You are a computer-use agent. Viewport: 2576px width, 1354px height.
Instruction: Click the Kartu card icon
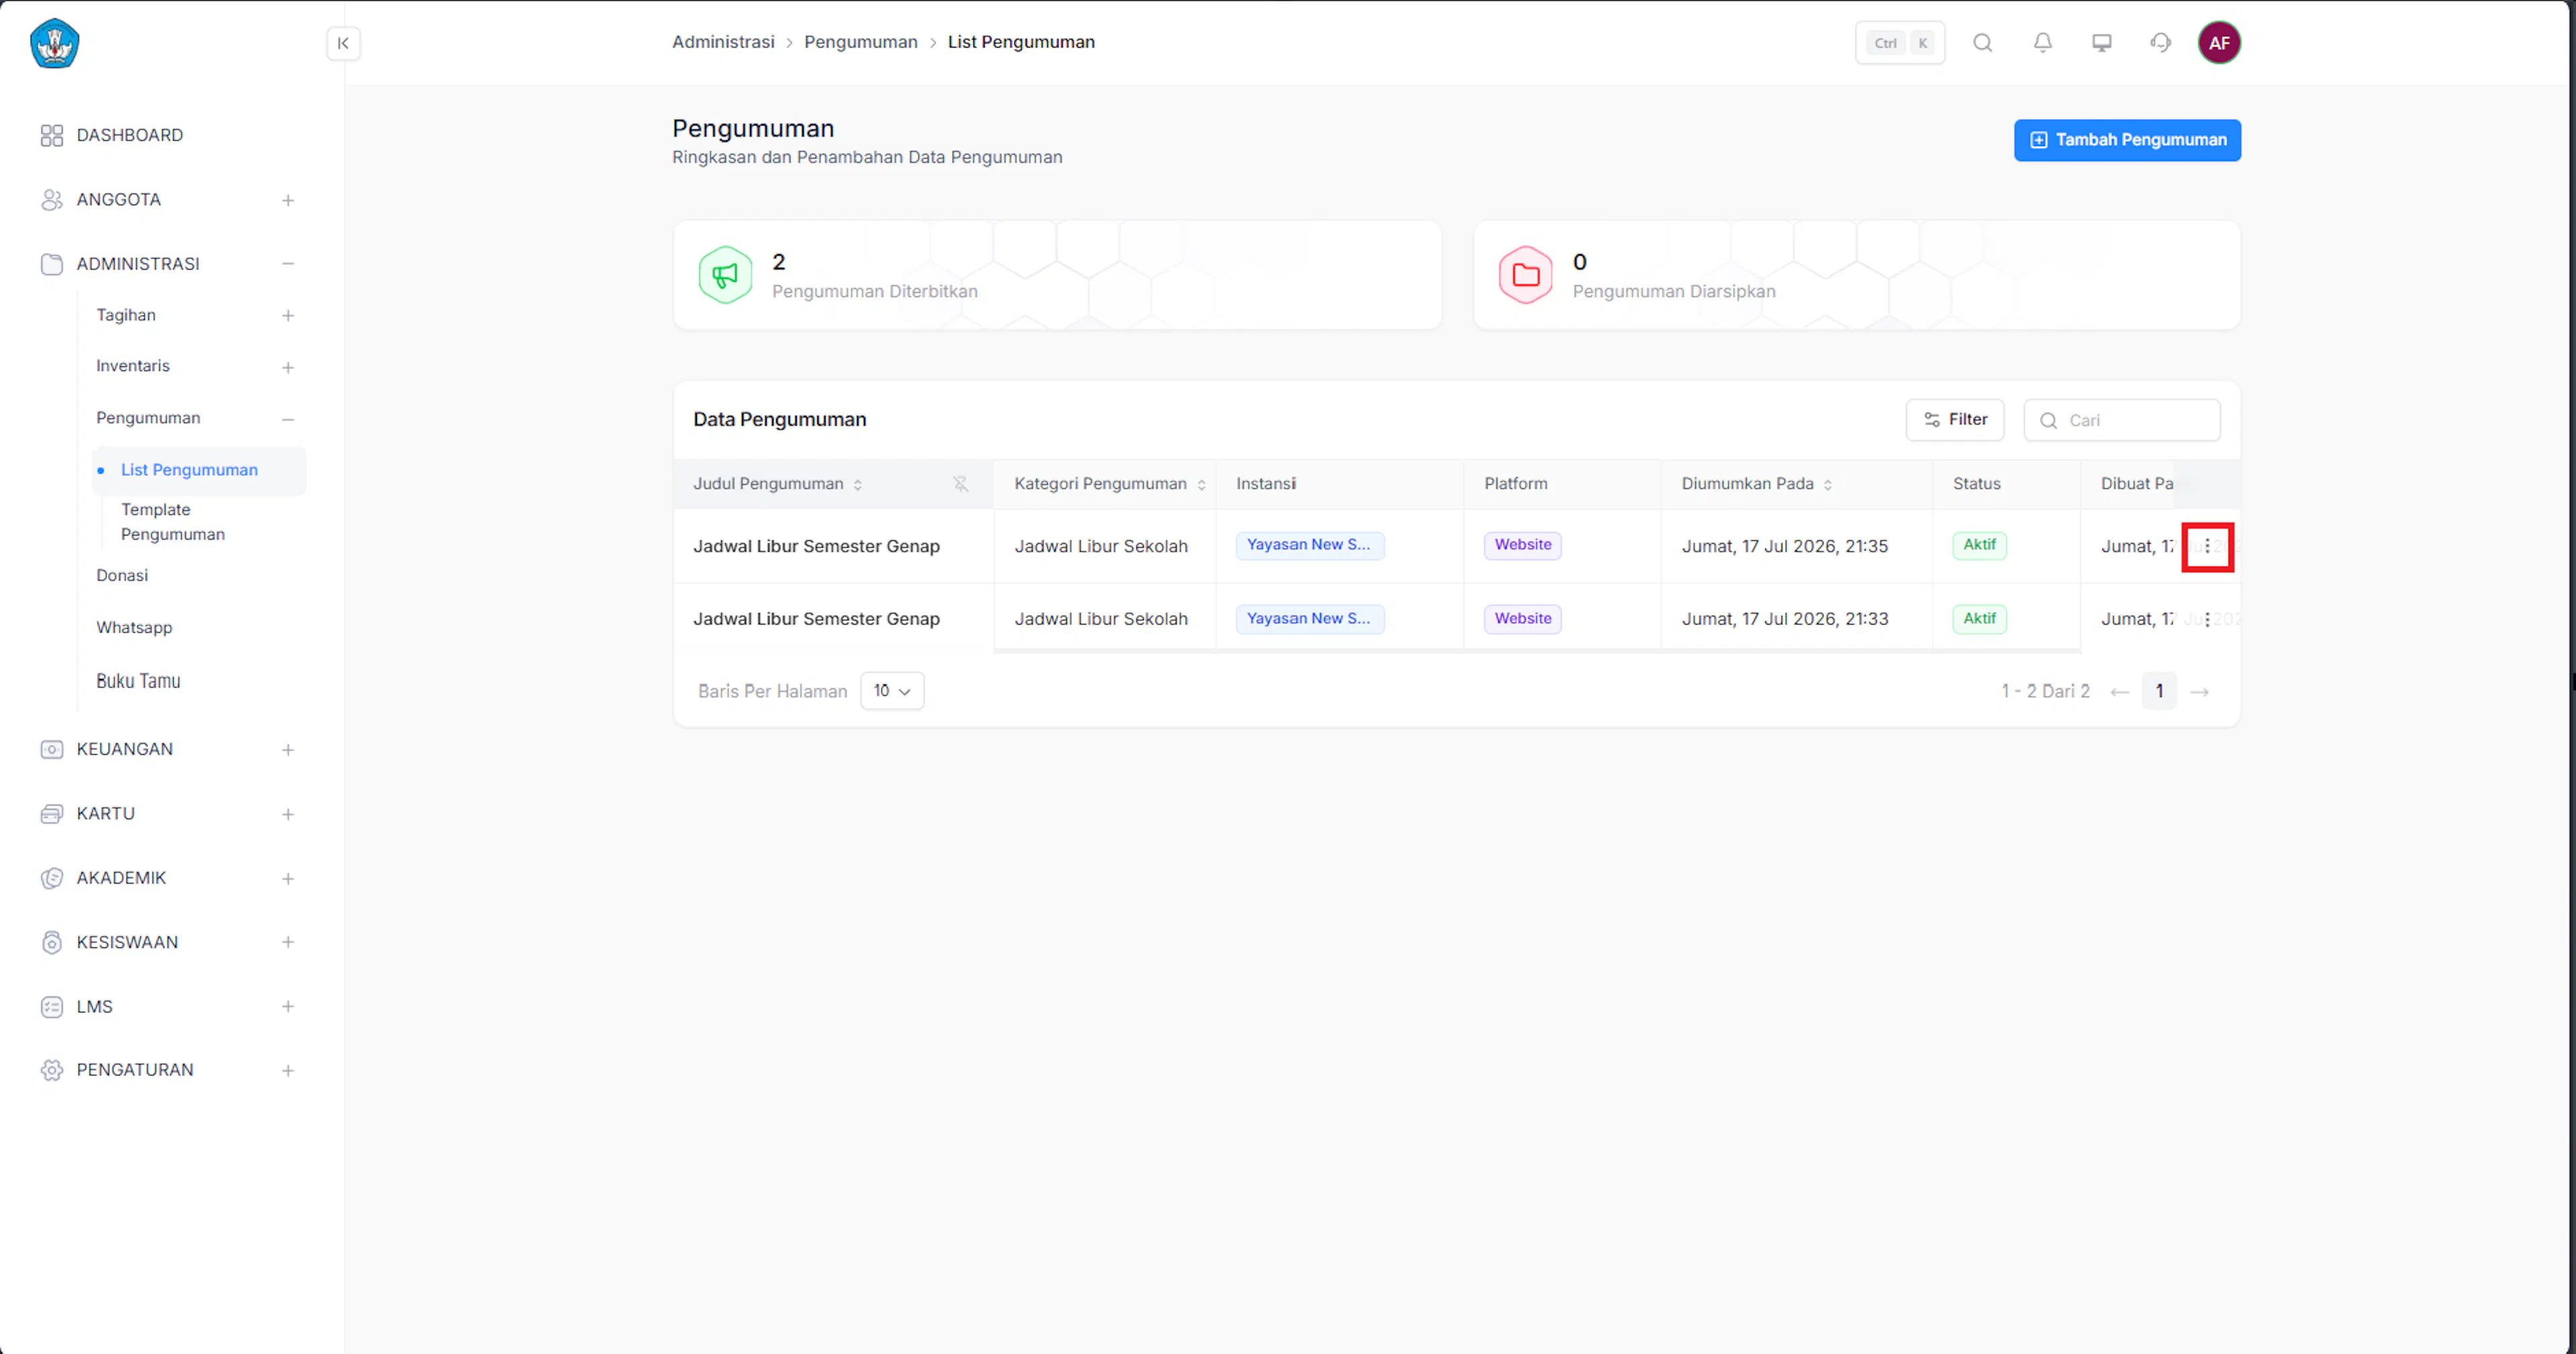click(52, 814)
